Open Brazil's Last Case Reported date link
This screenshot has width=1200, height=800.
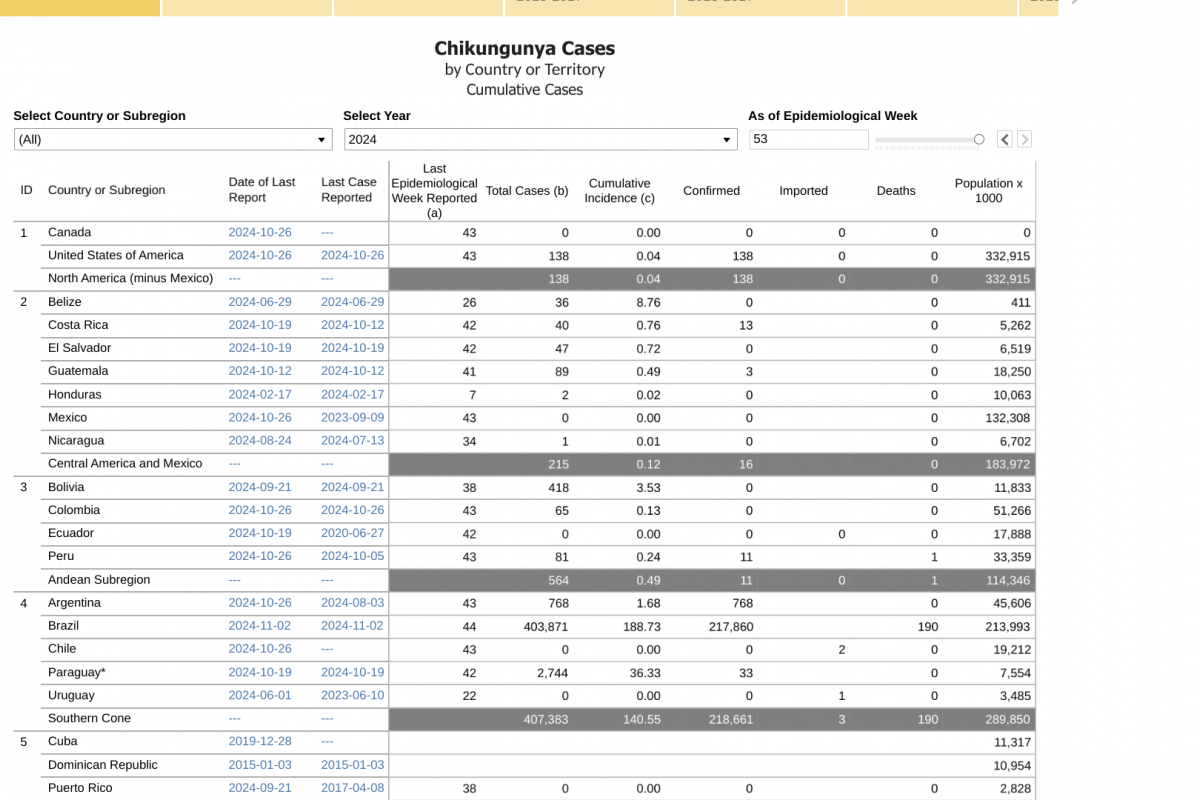[352, 626]
